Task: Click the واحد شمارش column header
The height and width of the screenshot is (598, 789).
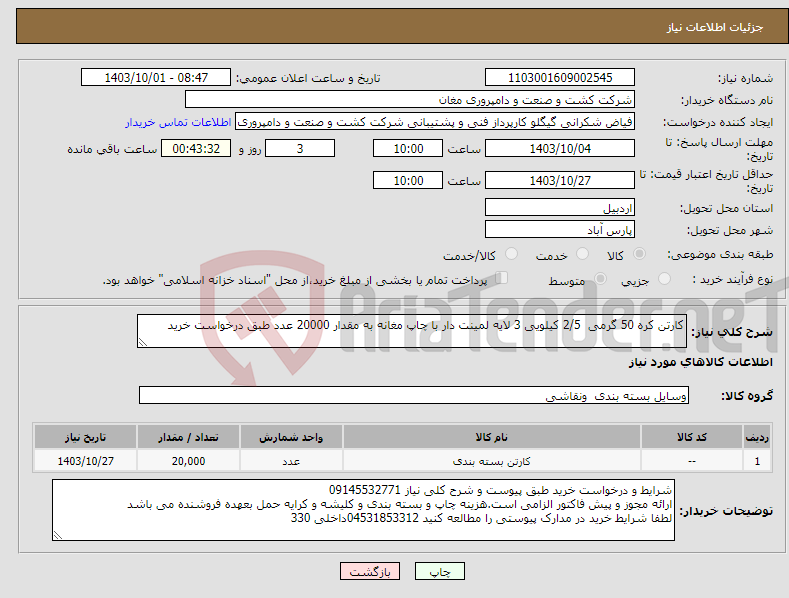Action: click(291, 437)
